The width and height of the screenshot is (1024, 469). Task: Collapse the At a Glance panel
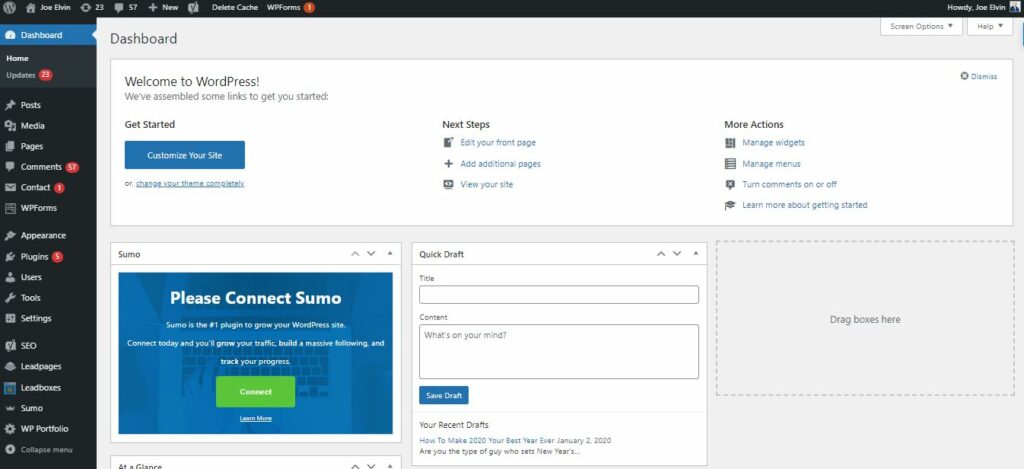[390, 466]
